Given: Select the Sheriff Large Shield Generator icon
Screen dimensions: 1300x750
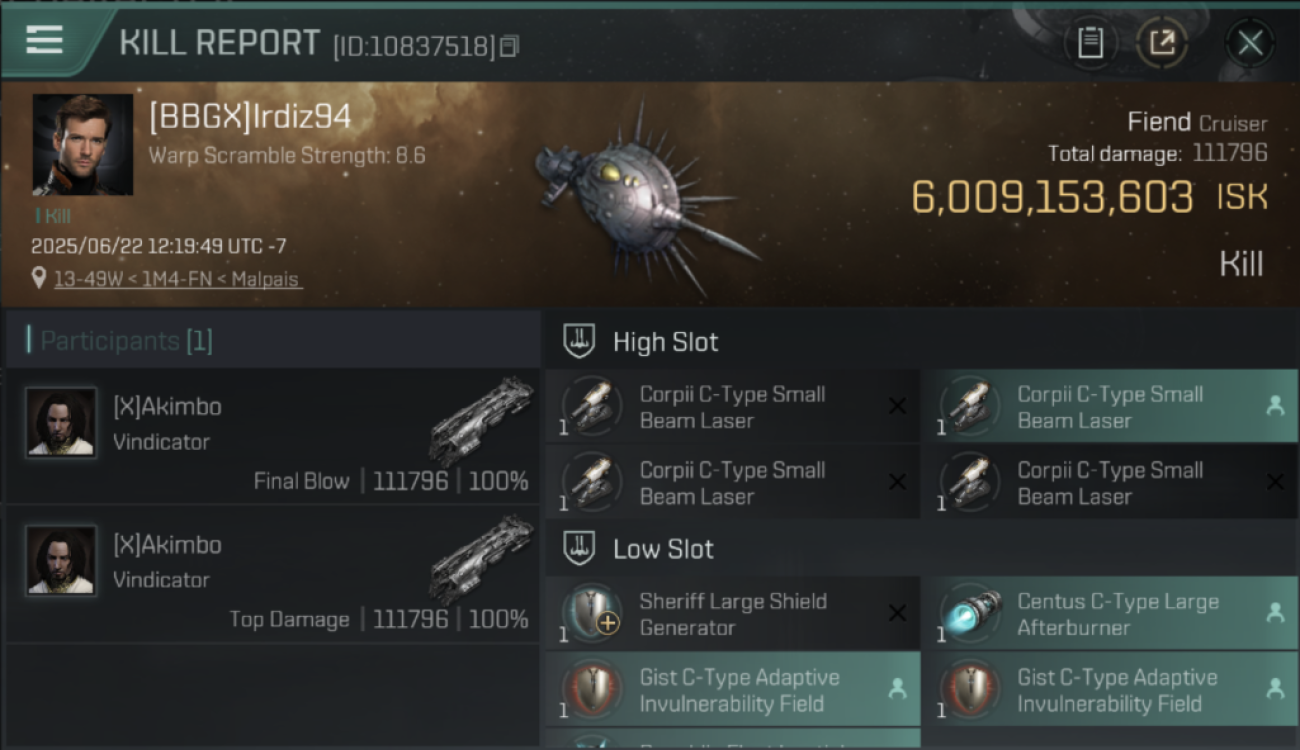Looking at the screenshot, I should (592, 613).
